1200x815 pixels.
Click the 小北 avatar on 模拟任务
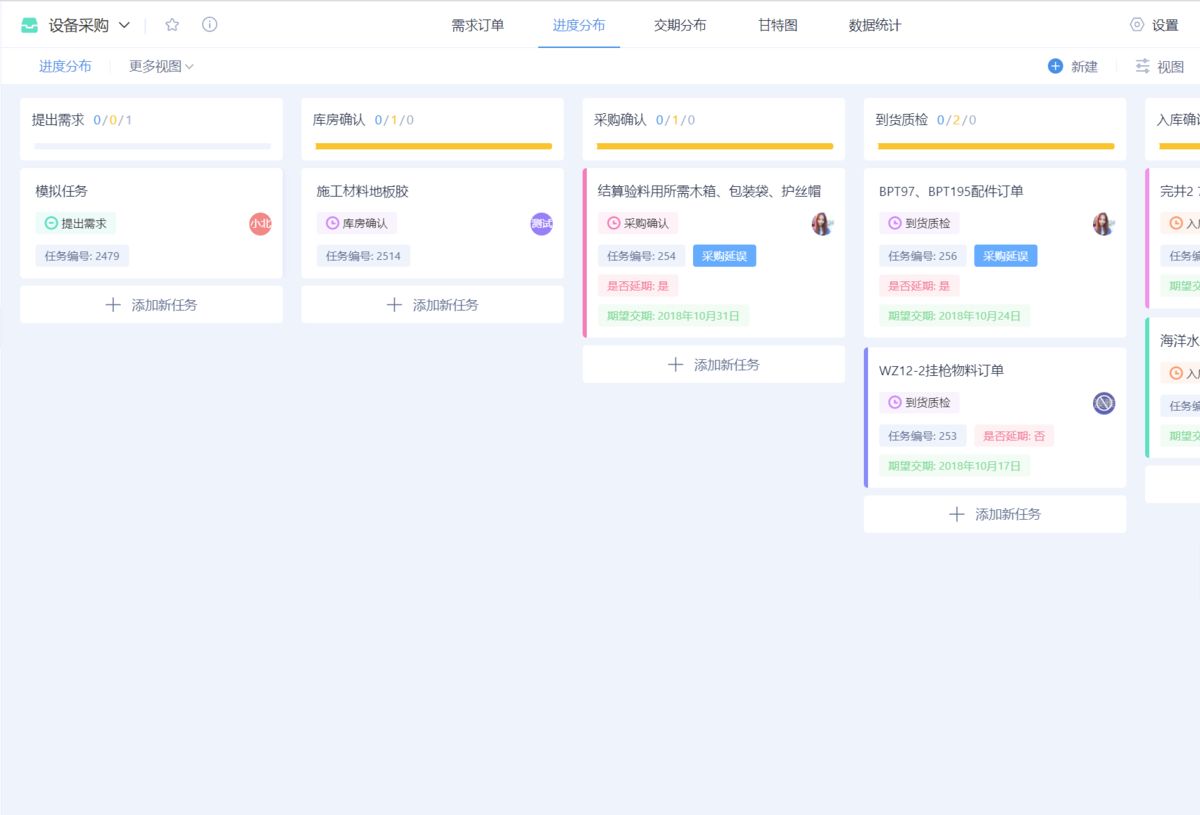pos(260,224)
